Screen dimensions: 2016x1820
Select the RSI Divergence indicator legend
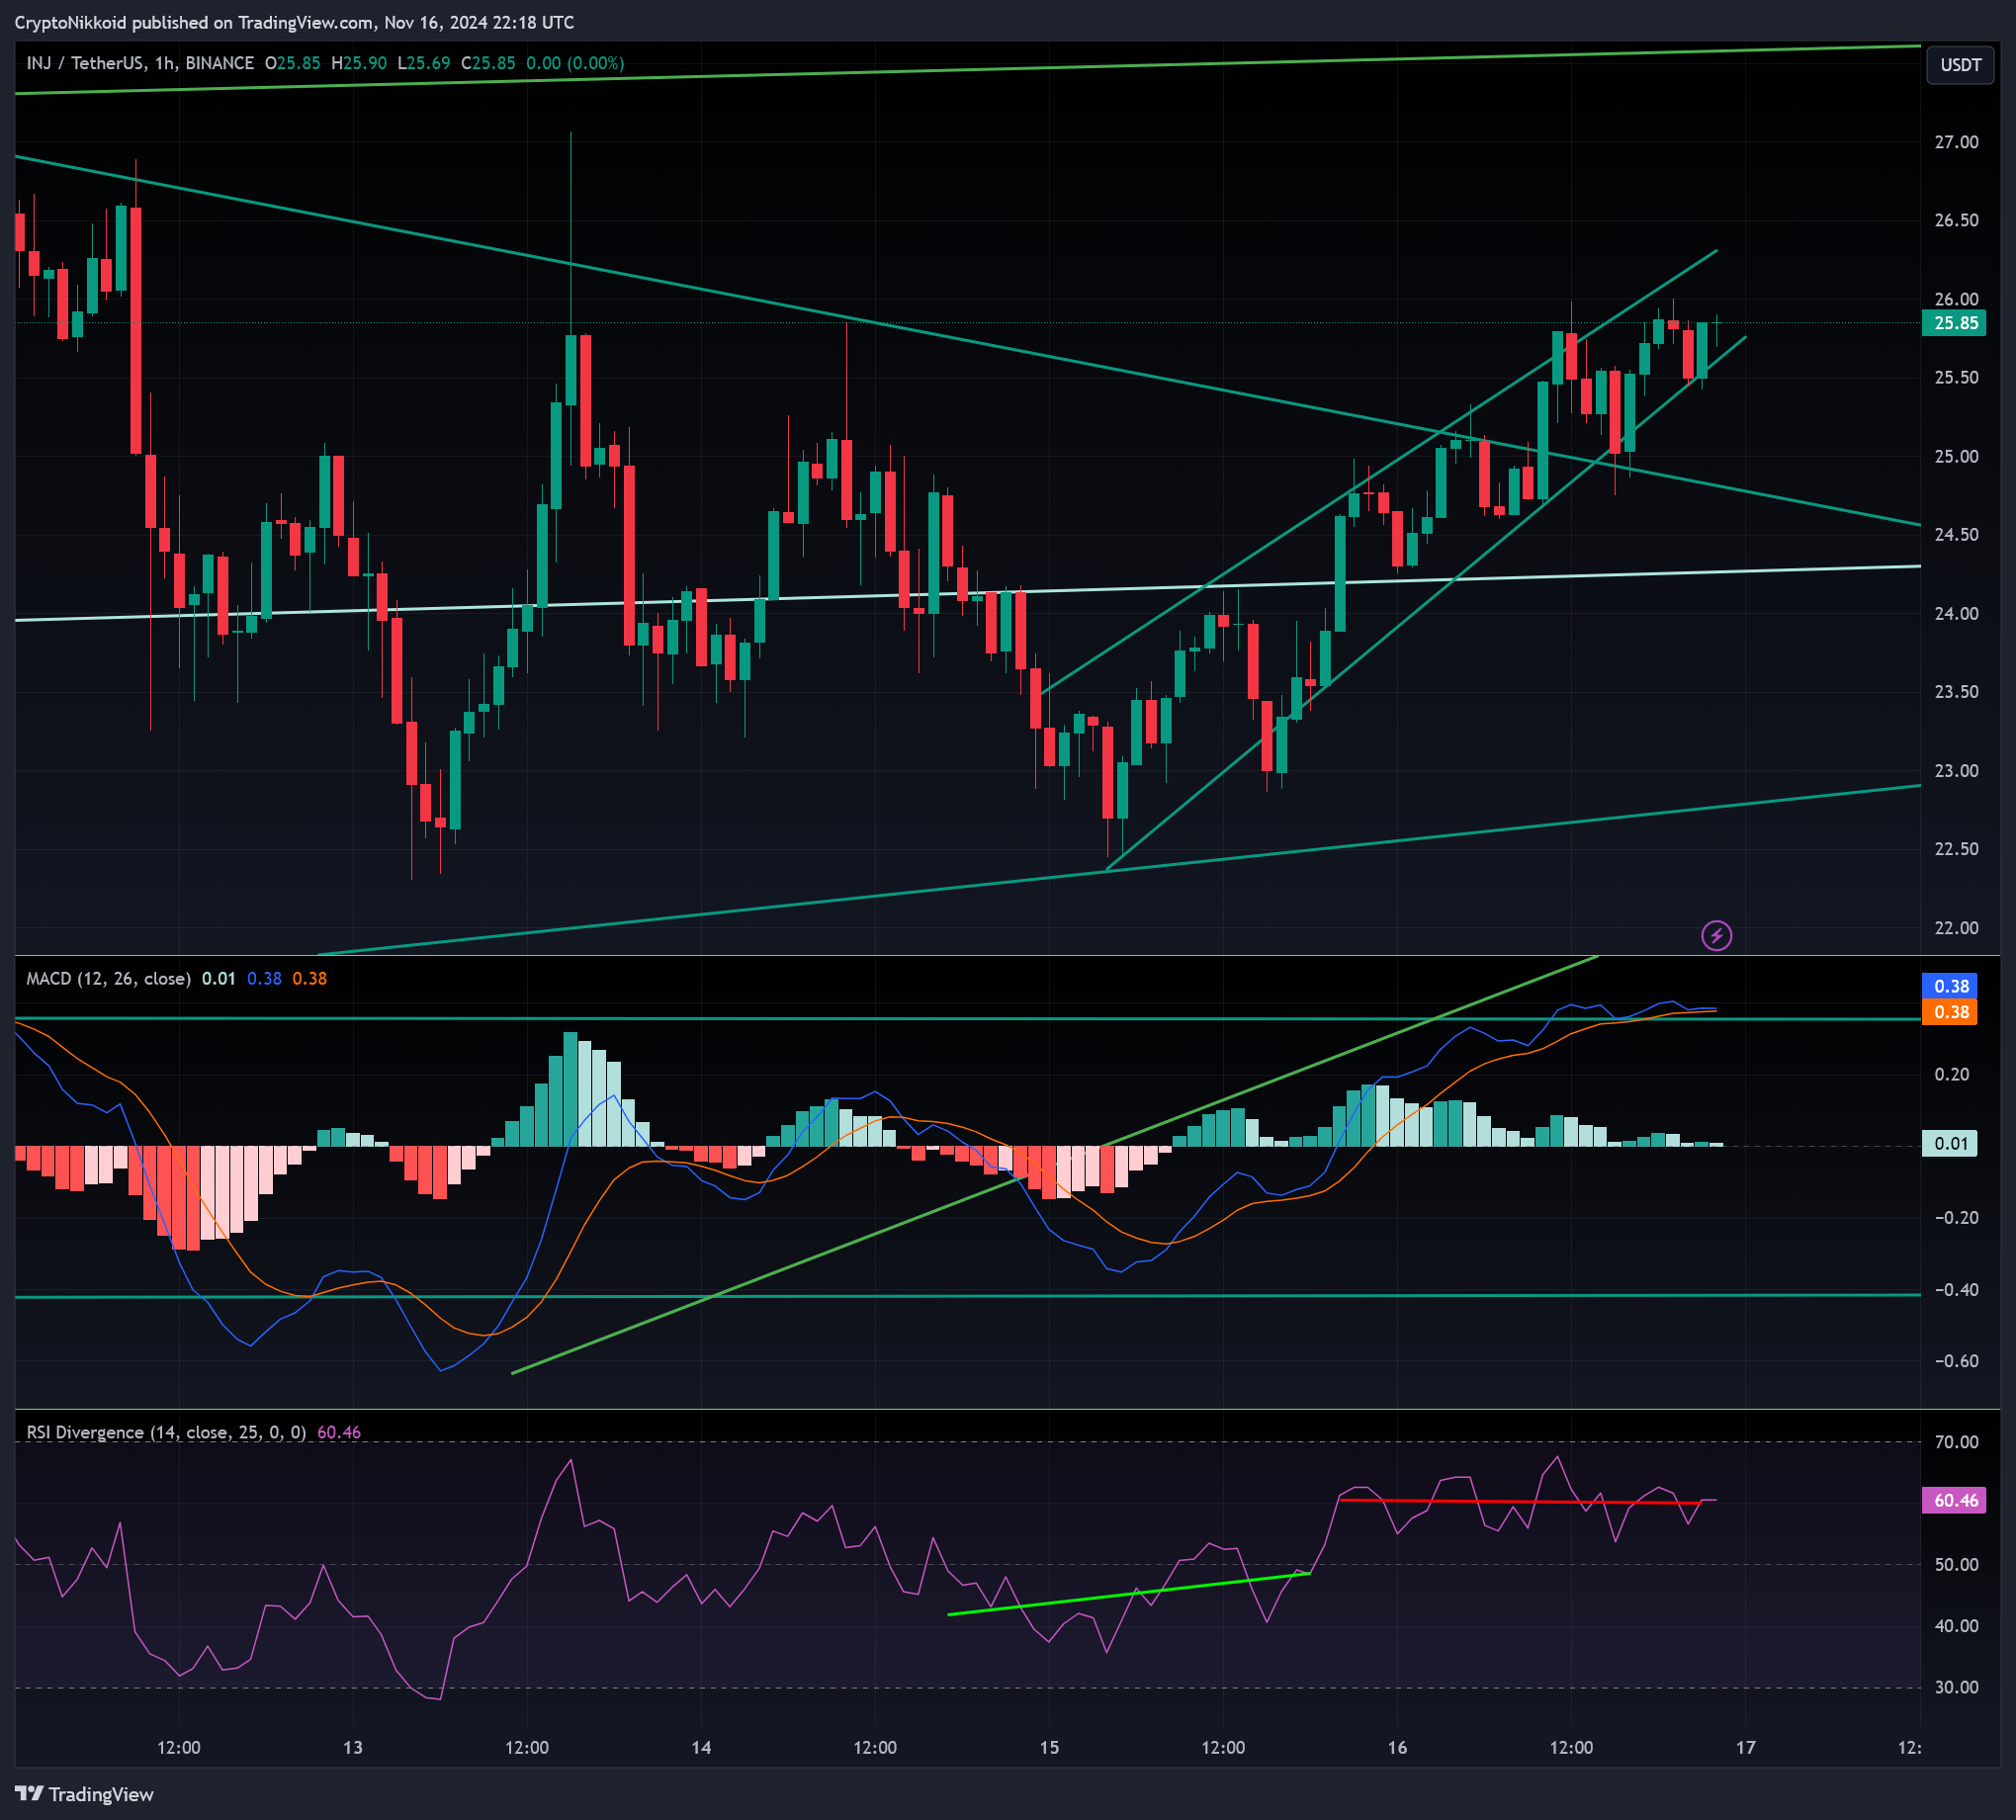tap(166, 1432)
